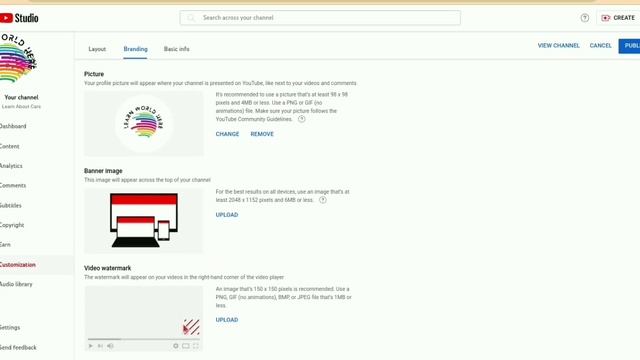Click the 'Banner image' section heading
640x360 pixels.
click(103, 171)
